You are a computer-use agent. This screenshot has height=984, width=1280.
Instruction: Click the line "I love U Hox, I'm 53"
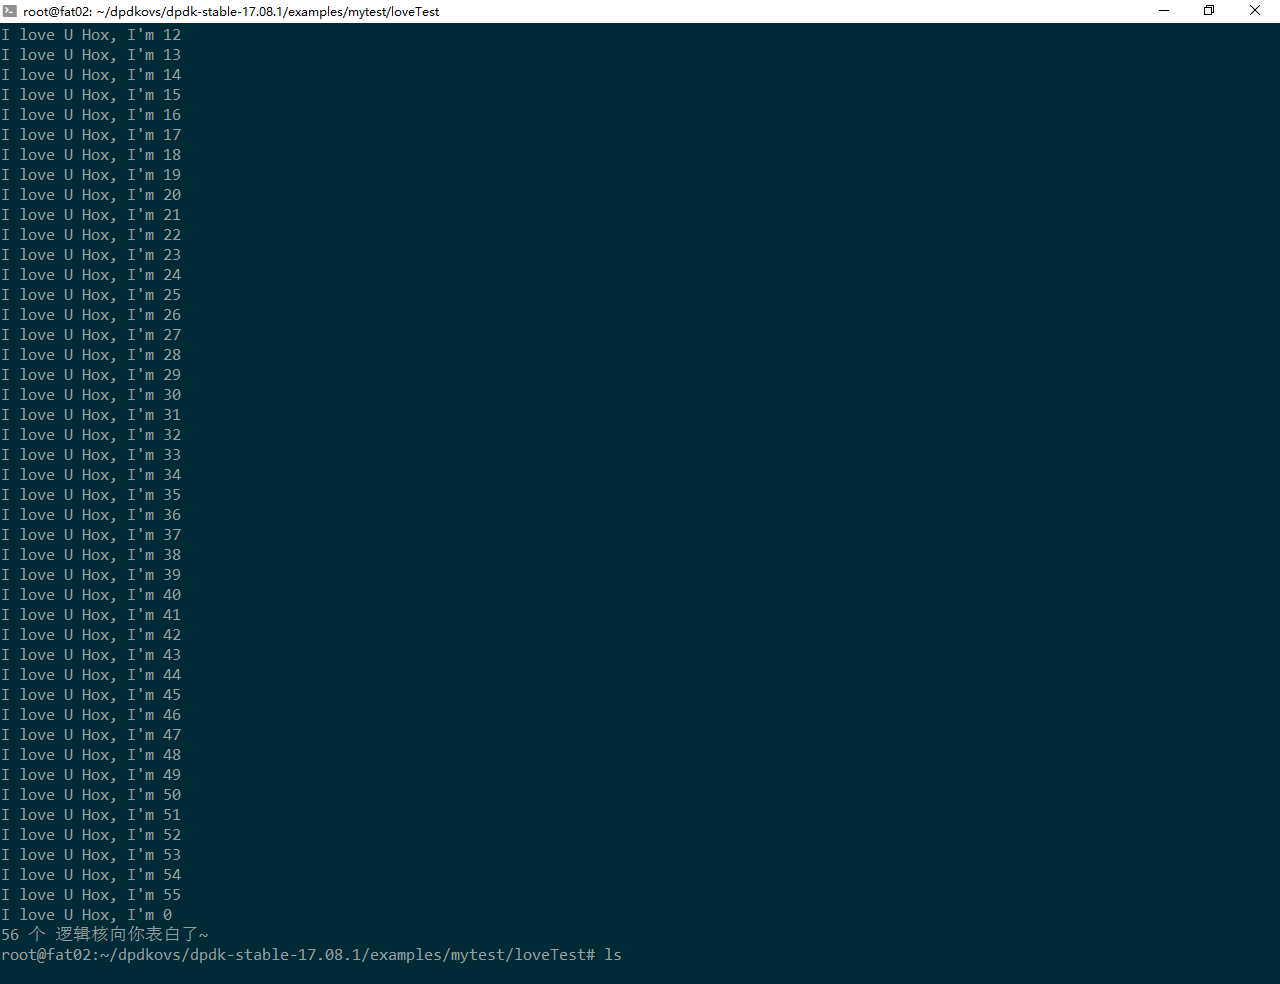pos(91,855)
